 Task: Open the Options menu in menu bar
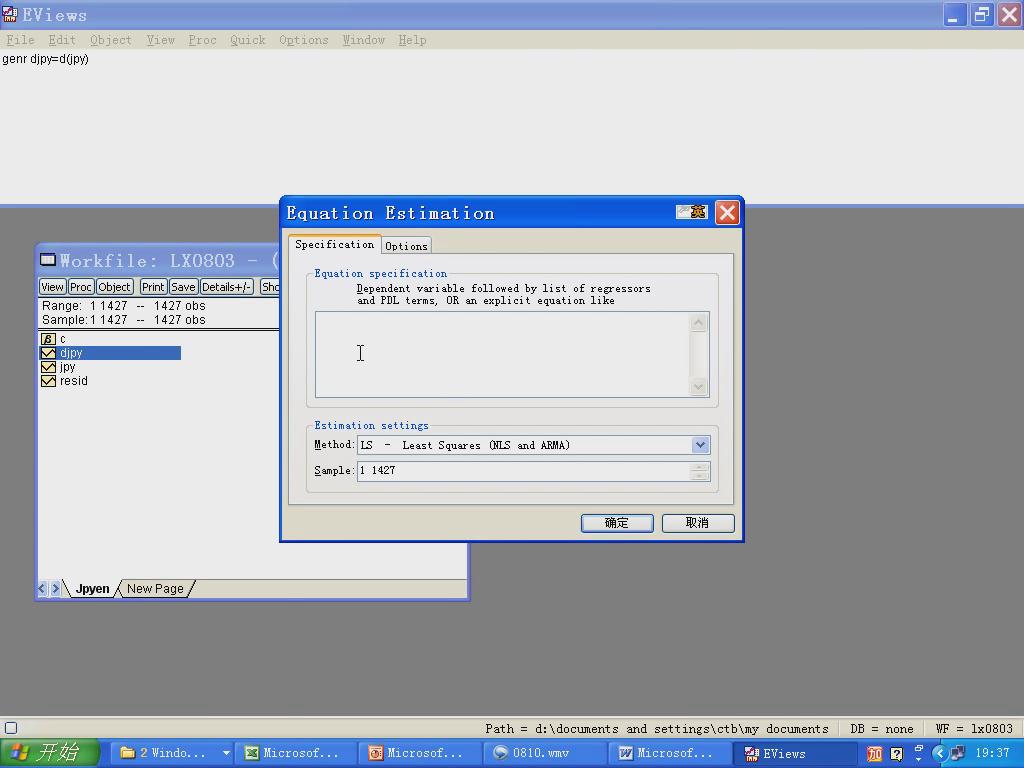[304, 40]
